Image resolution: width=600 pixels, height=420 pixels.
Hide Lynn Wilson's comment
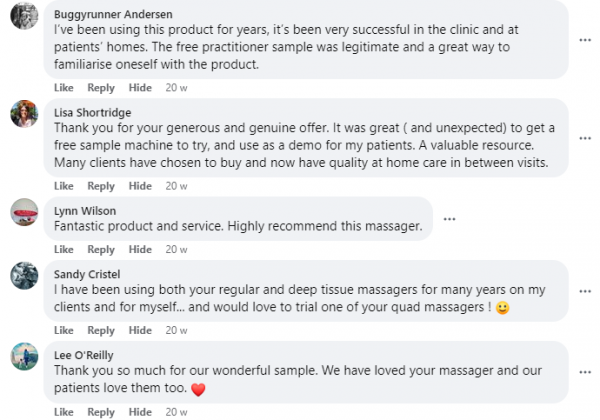(140, 250)
